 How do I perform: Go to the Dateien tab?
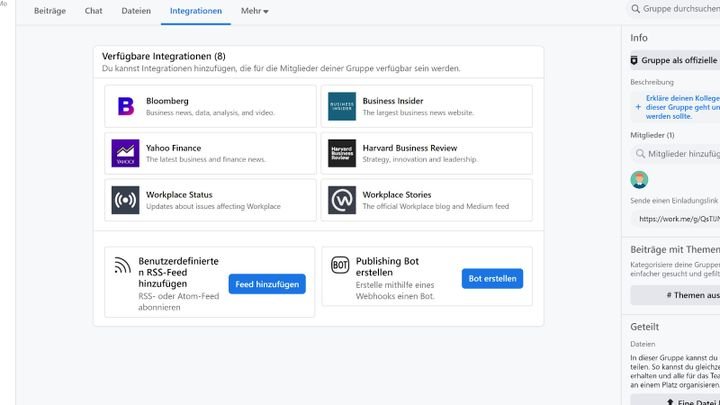(x=135, y=11)
